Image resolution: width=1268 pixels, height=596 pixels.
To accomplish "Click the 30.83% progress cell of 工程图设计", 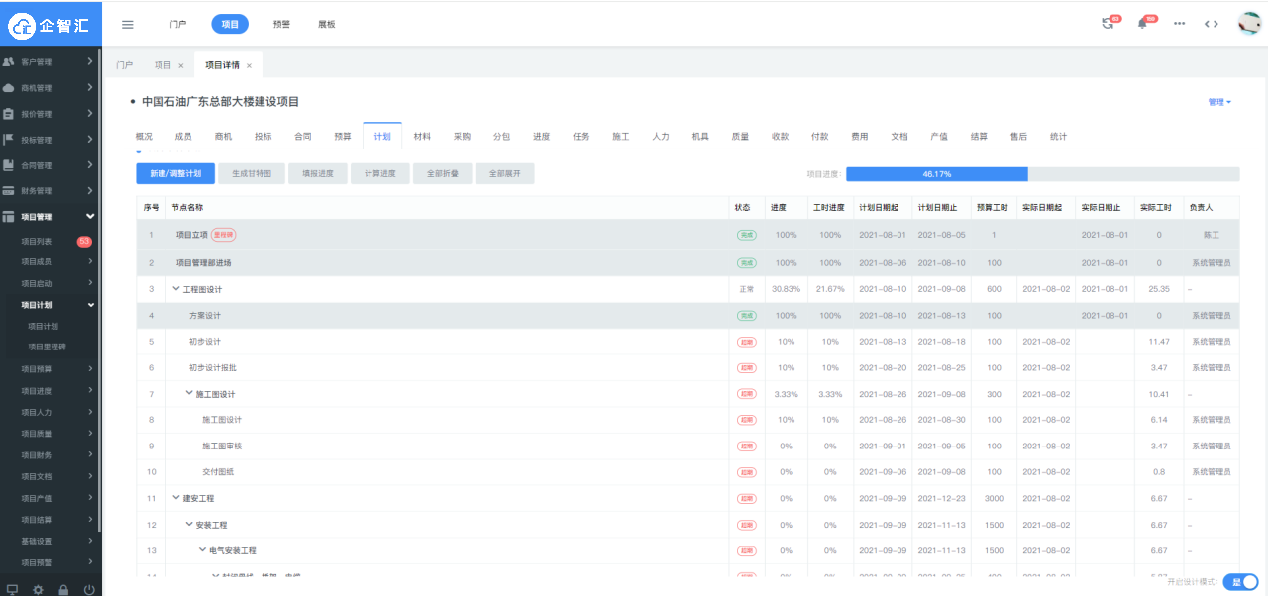I will (x=786, y=289).
